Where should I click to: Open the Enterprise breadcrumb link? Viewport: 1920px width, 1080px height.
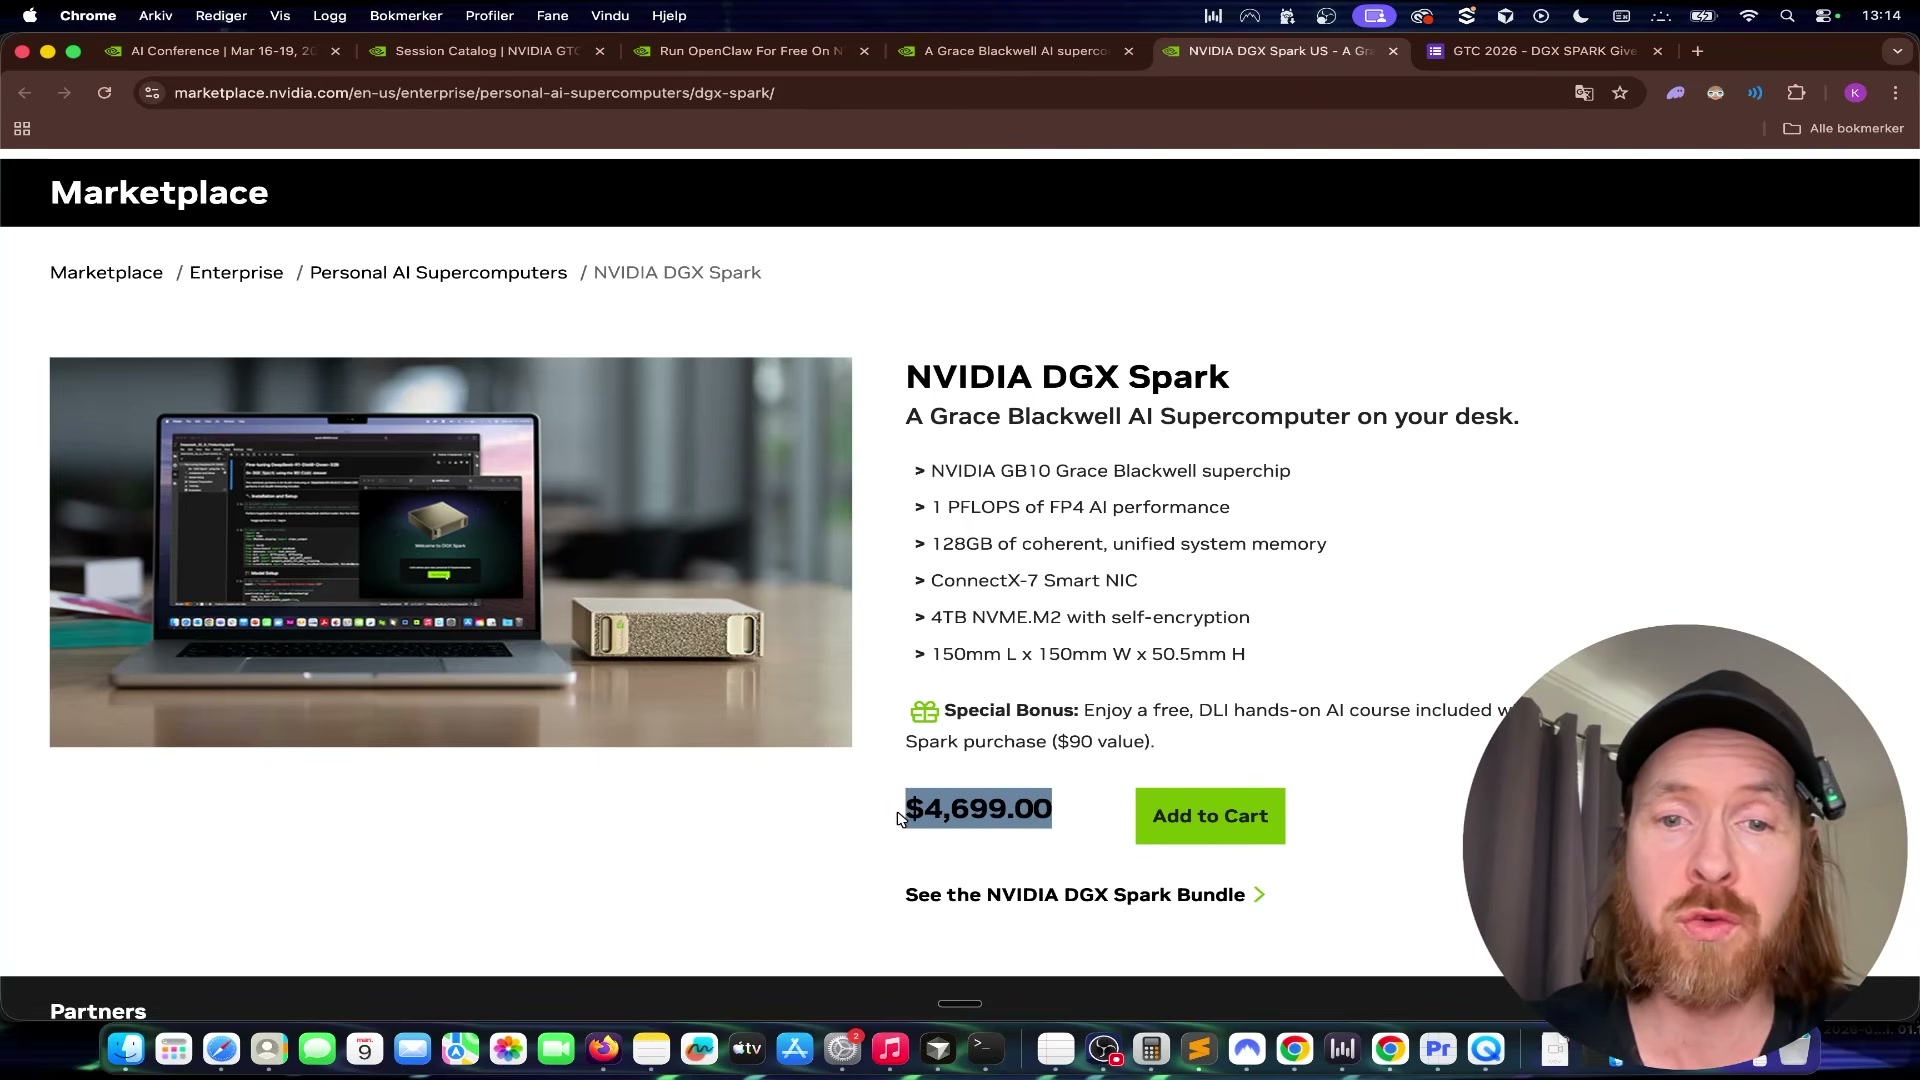pos(236,273)
